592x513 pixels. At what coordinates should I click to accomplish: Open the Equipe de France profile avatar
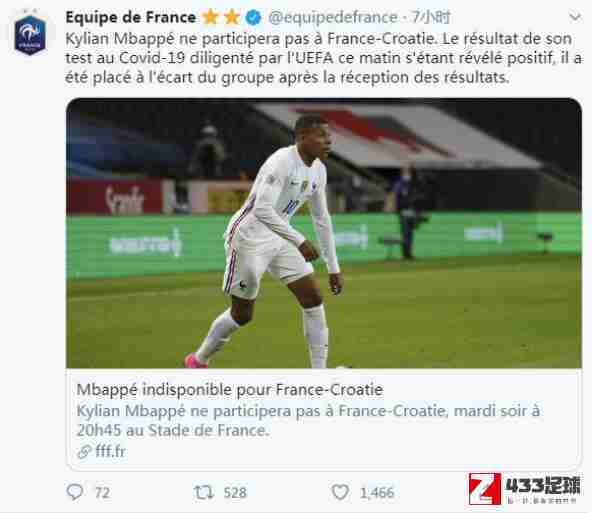coord(30,35)
